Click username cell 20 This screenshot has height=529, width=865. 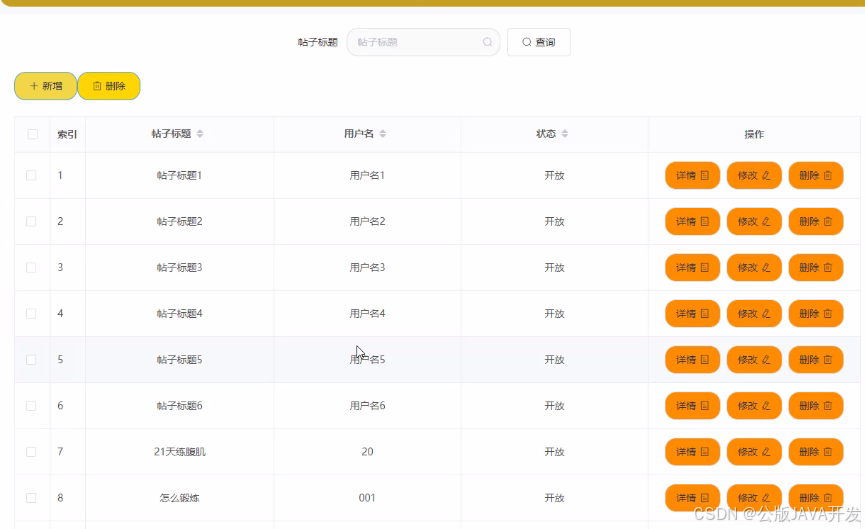click(x=367, y=452)
